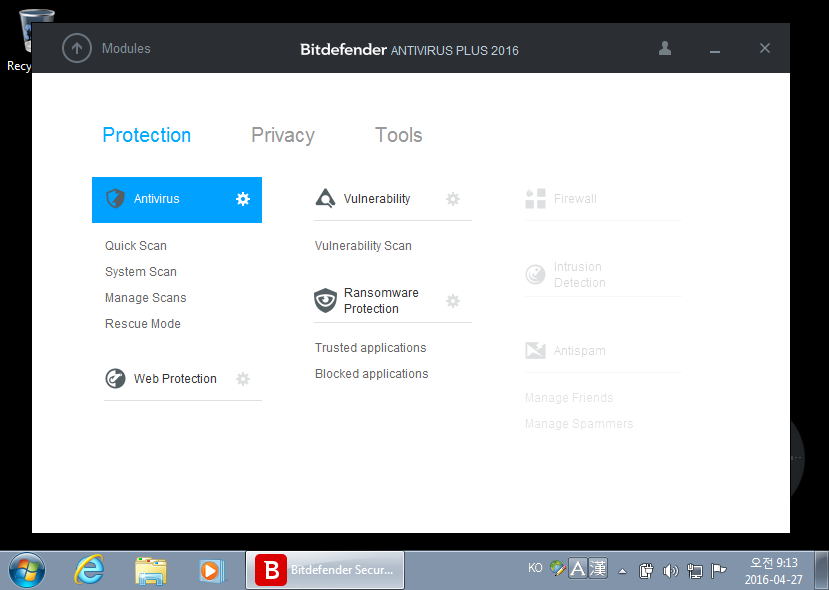Open Blocked applications list
The height and width of the screenshot is (590, 829).
click(x=372, y=374)
